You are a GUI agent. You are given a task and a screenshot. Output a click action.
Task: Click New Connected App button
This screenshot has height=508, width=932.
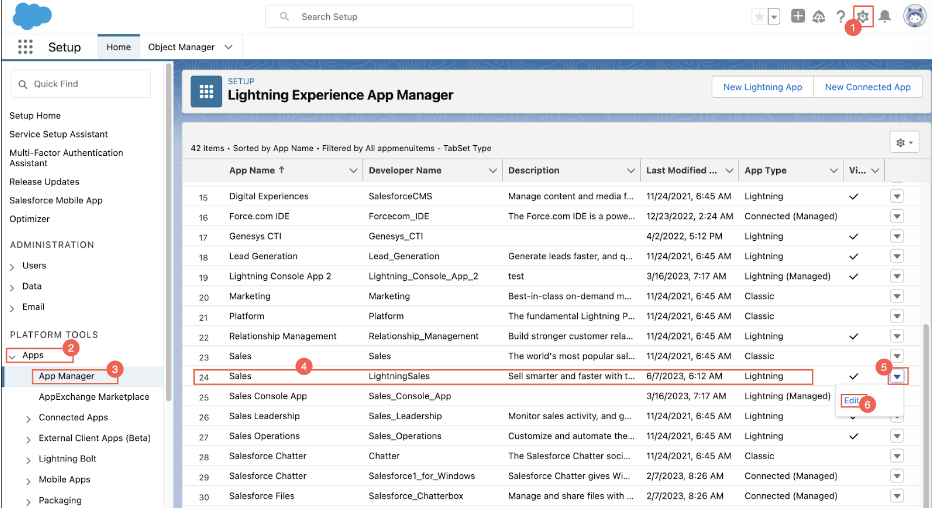point(867,87)
